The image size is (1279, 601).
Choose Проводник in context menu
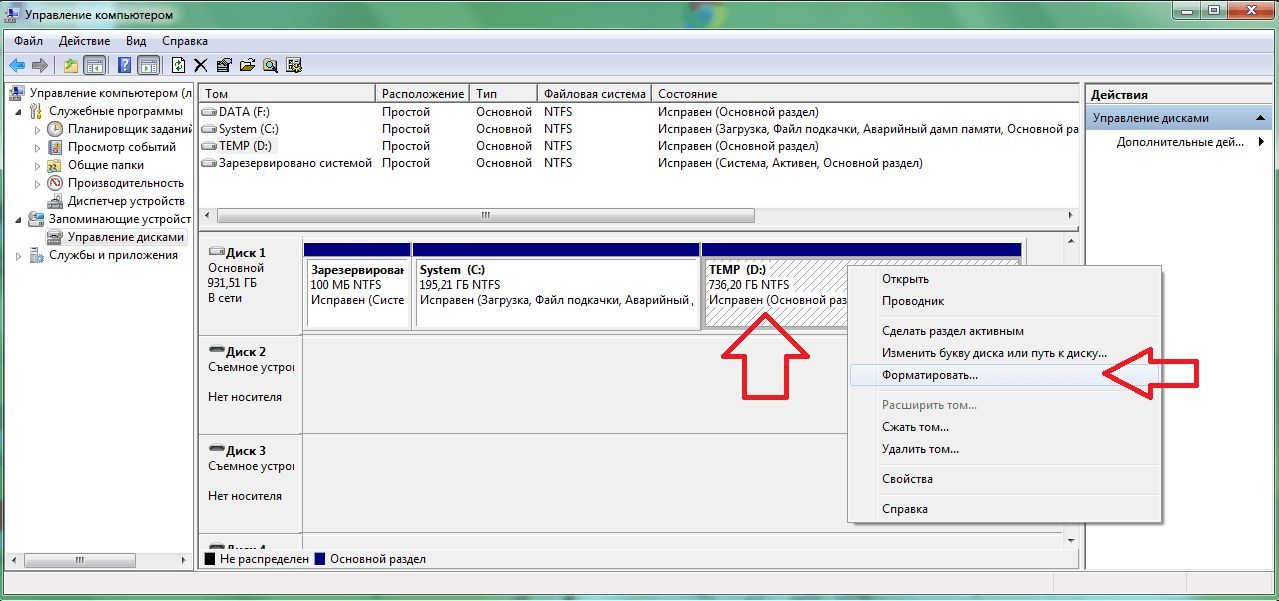pyautogui.click(x=1004, y=301)
